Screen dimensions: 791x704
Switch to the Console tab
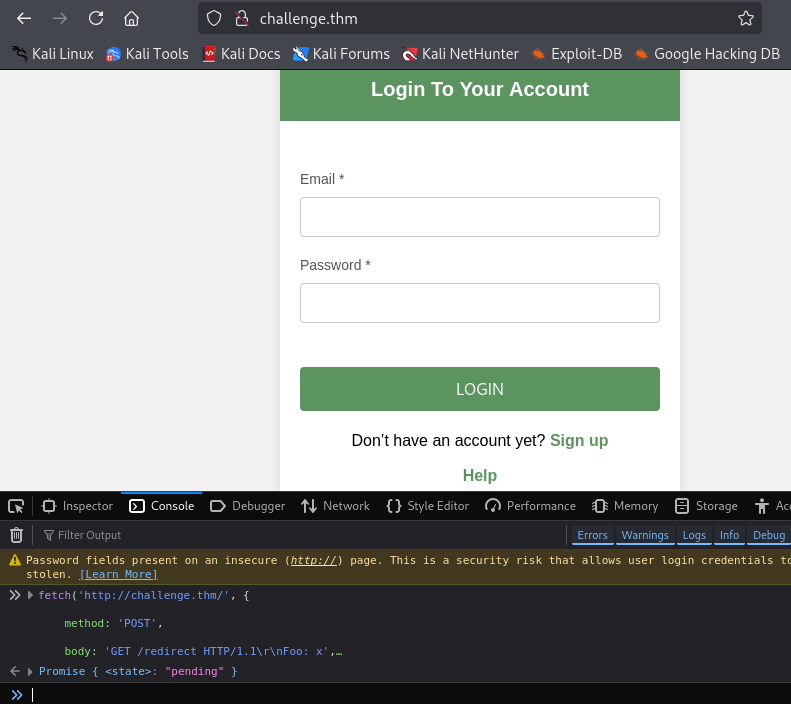161,506
